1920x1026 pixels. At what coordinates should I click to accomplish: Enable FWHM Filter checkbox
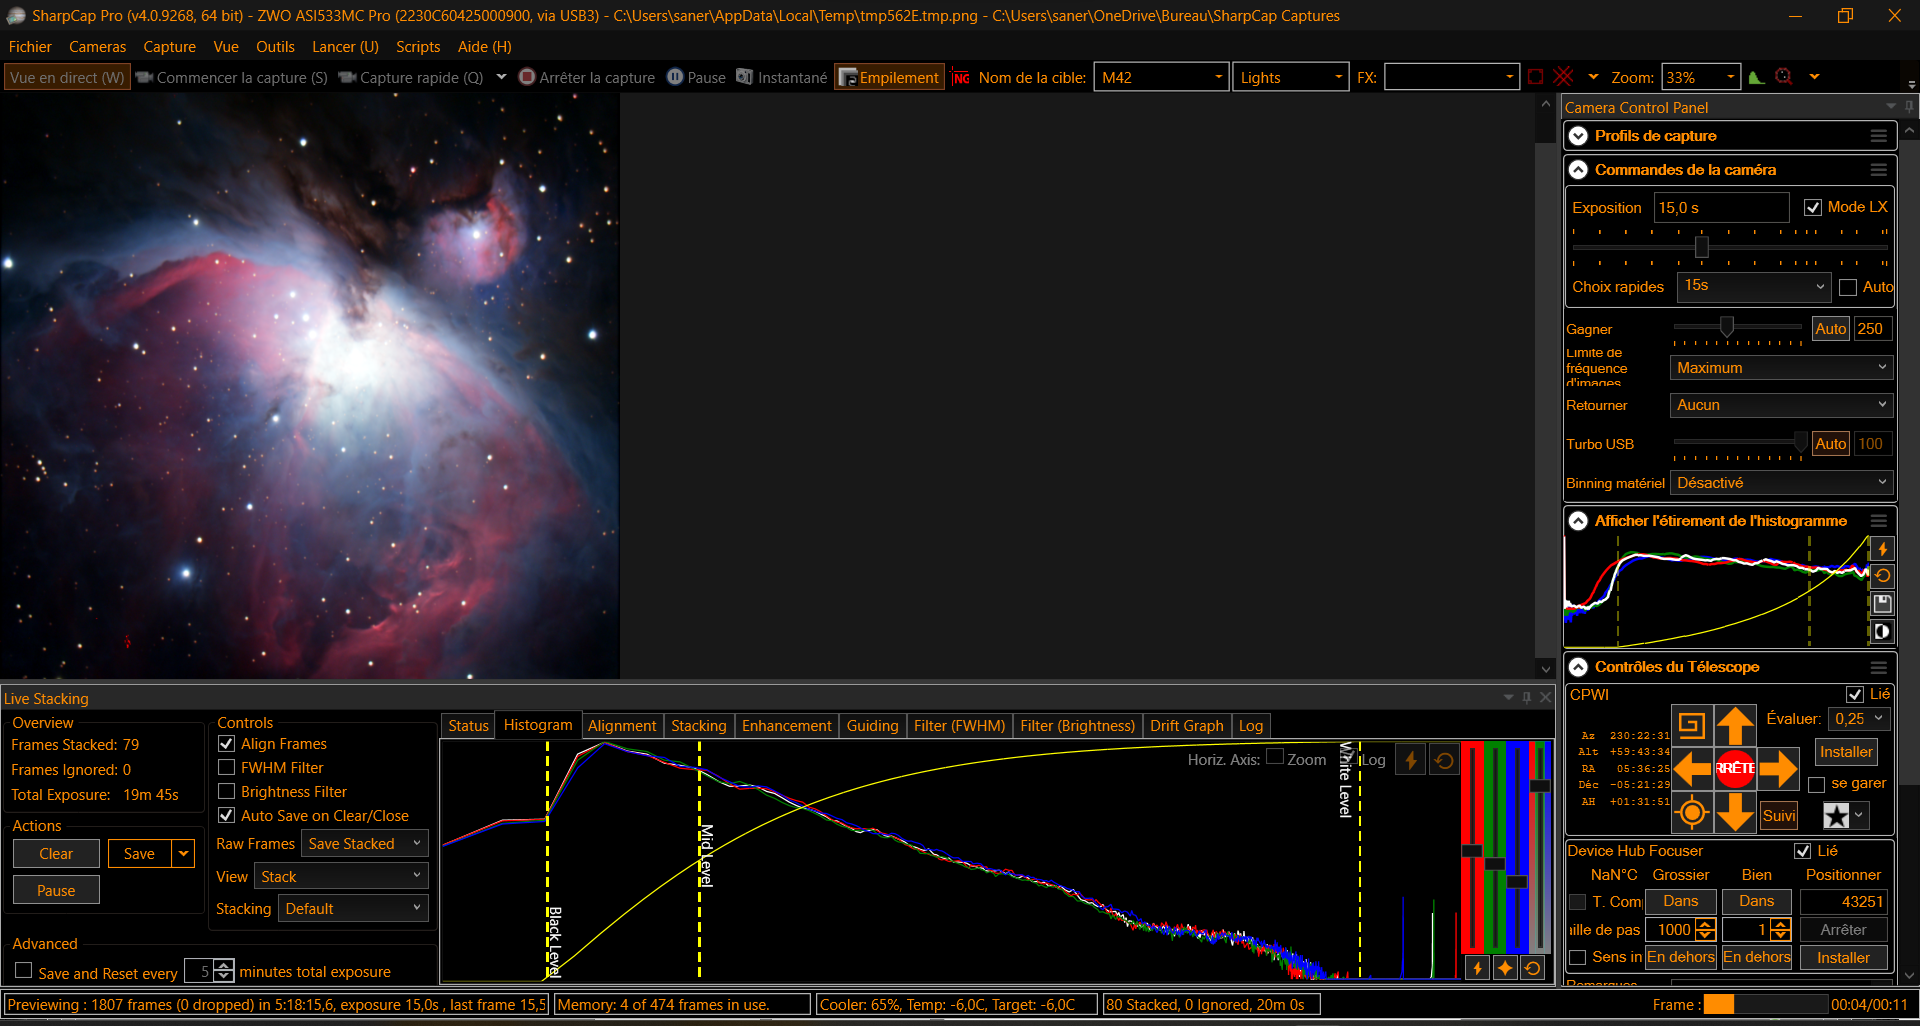tap(227, 768)
